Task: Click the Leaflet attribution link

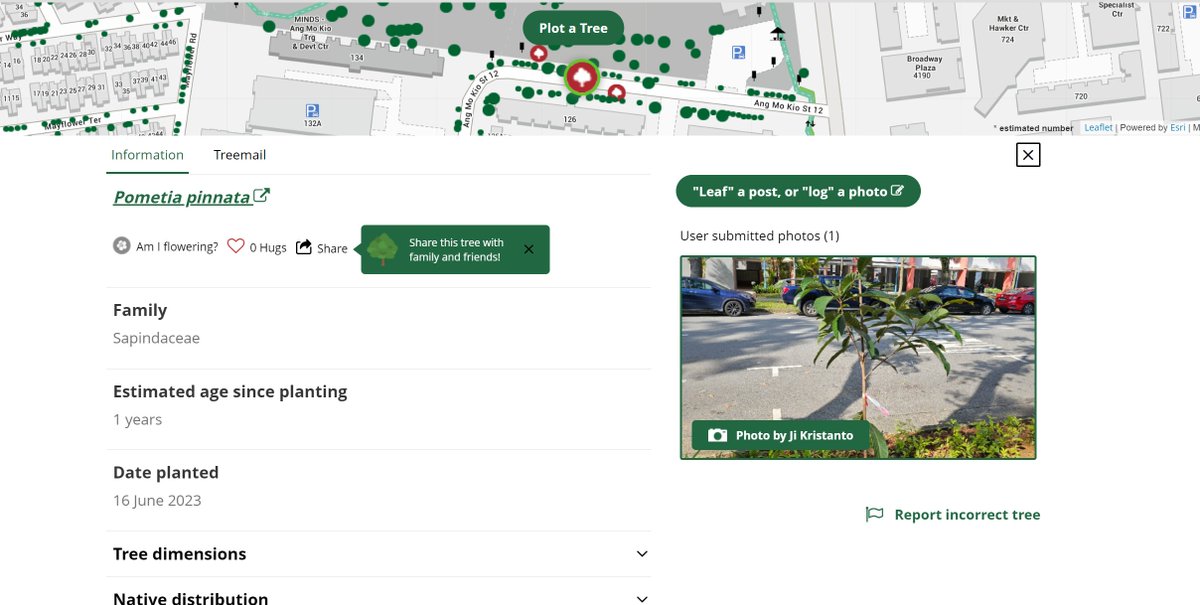Action: pyautogui.click(x=1098, y=127)
